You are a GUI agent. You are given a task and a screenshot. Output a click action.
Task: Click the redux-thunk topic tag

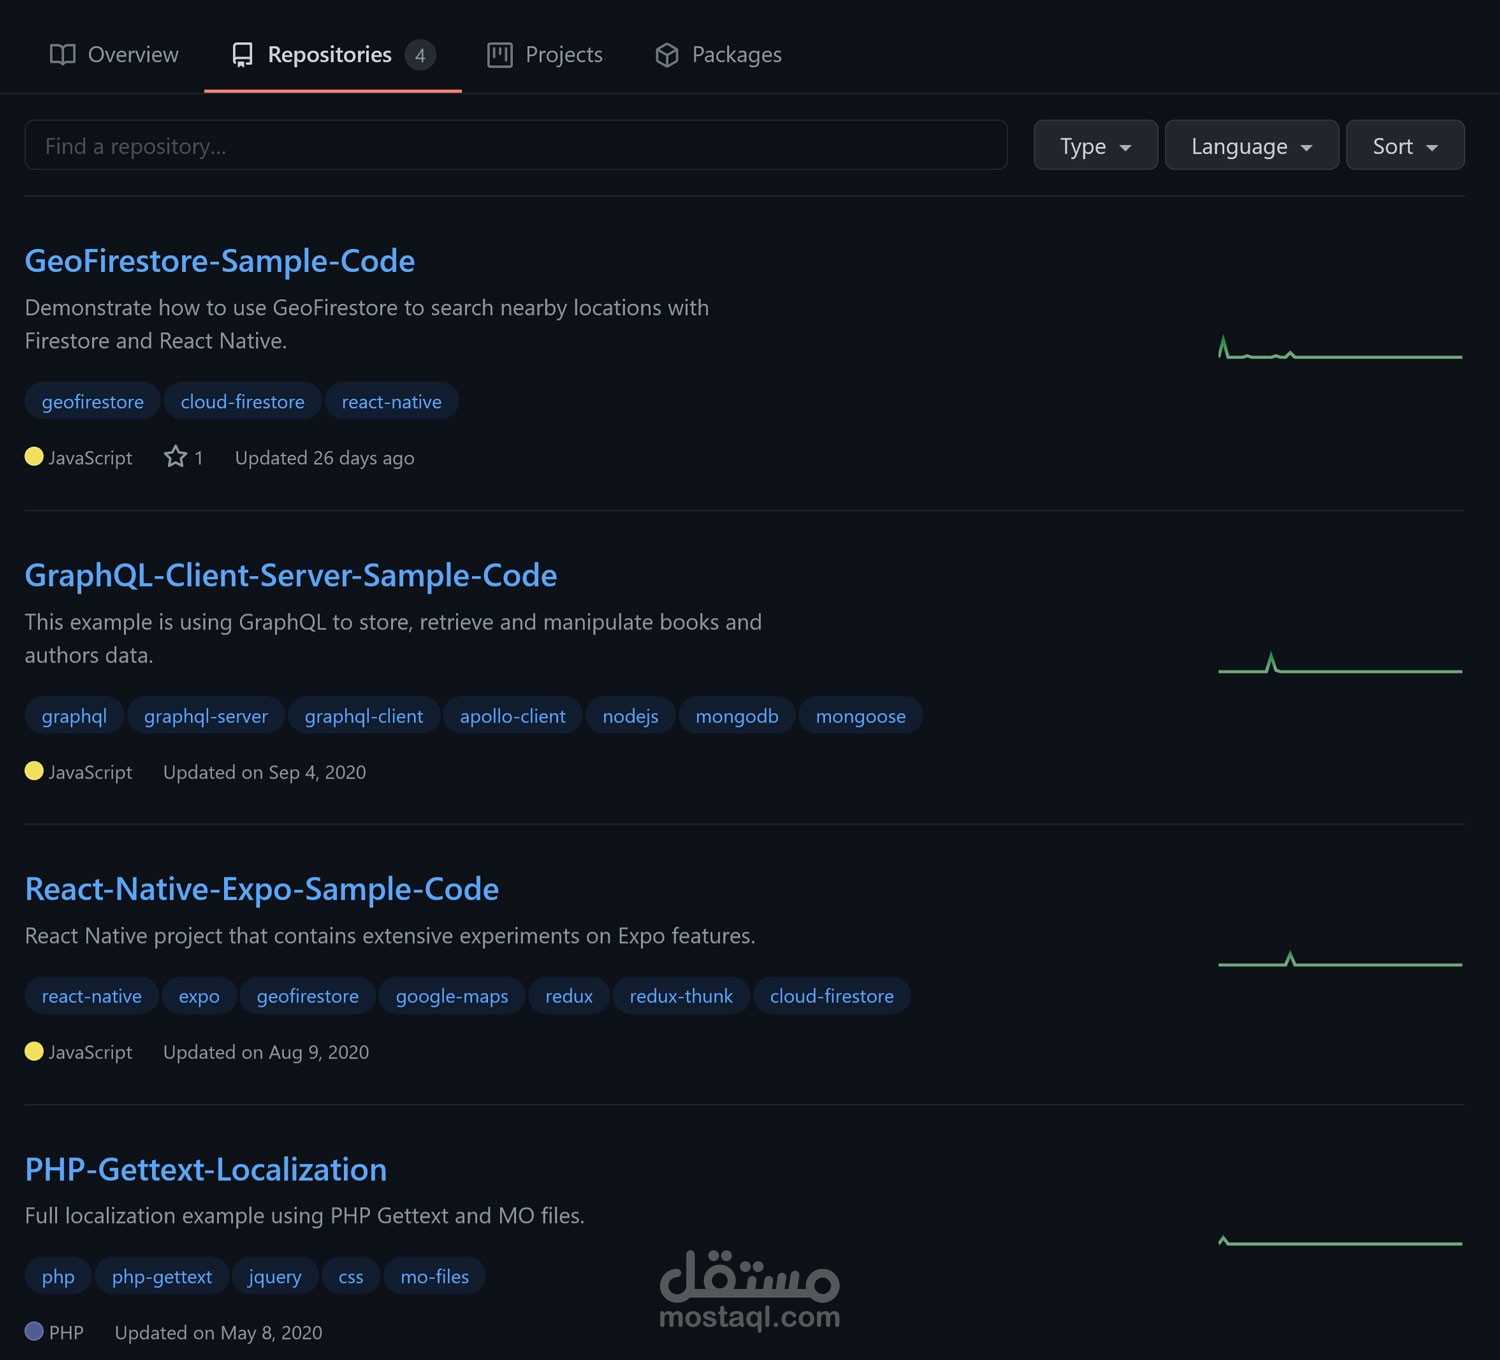point(682,996)
